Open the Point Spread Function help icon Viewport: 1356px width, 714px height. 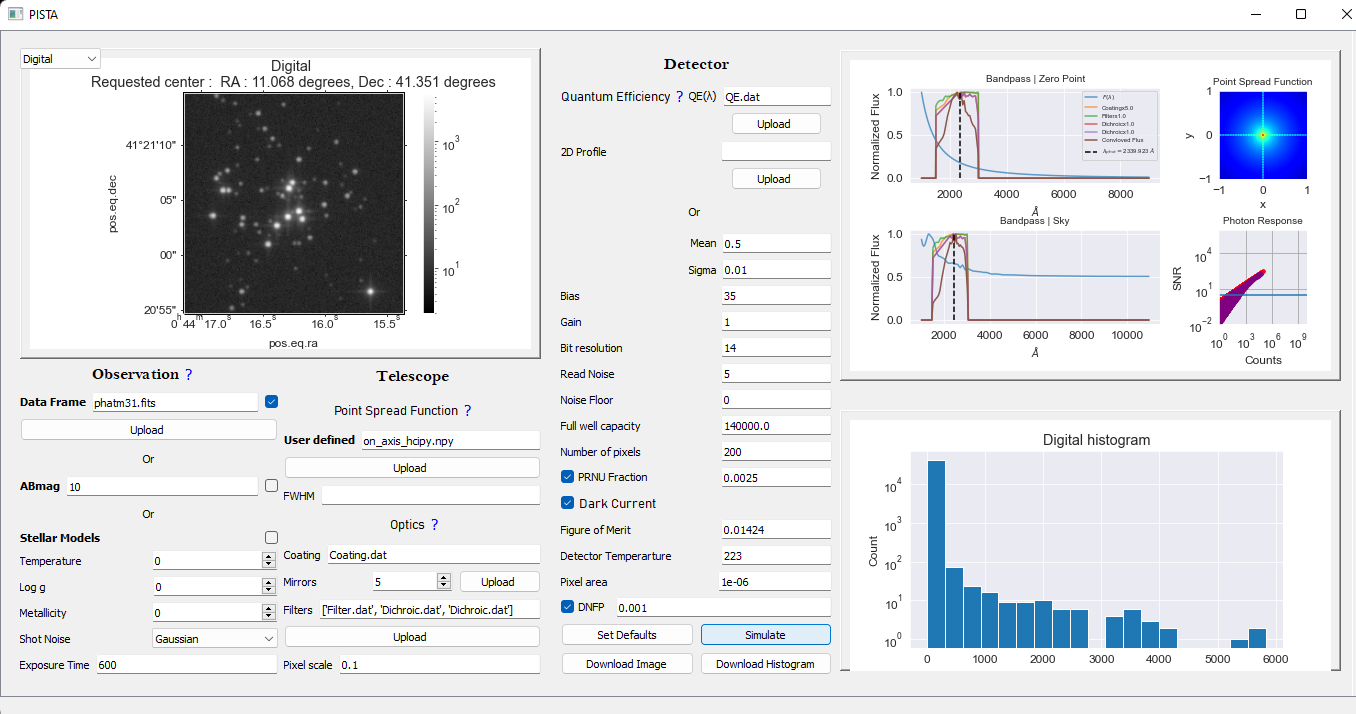click(467, 411)
